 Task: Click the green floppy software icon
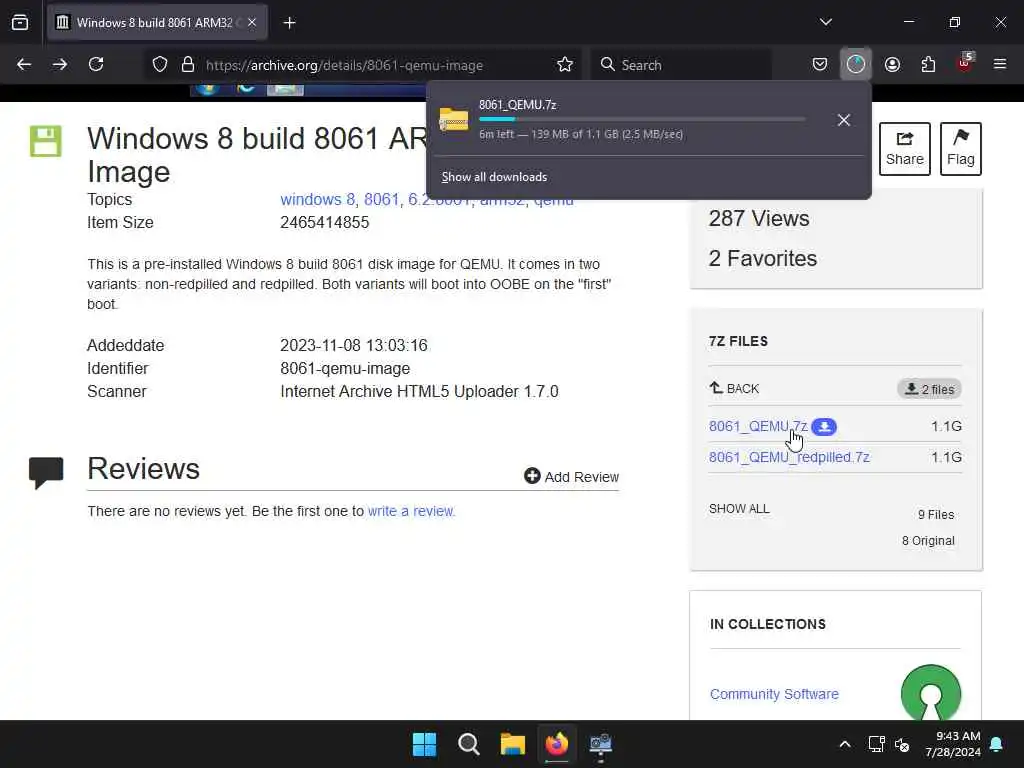[x=46, y=141]
